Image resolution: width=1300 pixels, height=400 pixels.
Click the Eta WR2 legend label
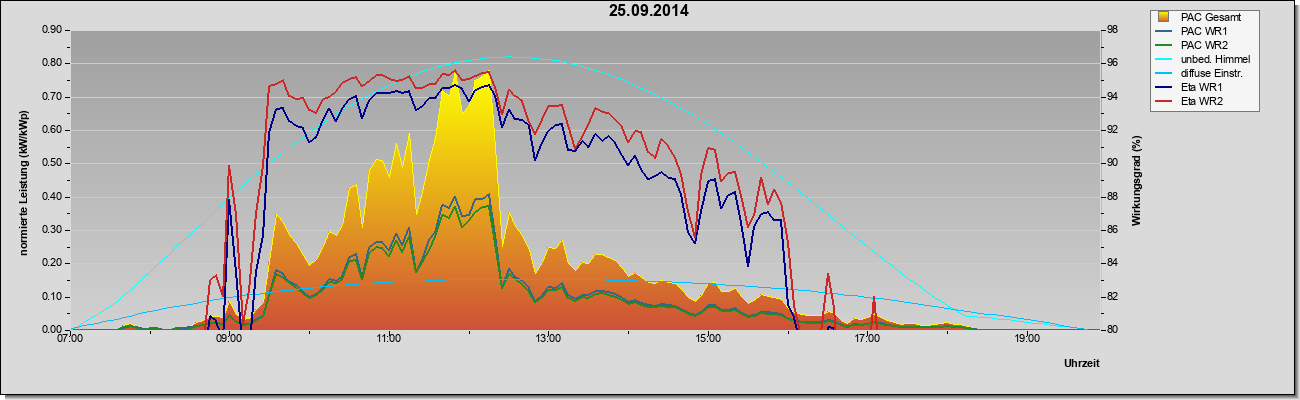1202,101
